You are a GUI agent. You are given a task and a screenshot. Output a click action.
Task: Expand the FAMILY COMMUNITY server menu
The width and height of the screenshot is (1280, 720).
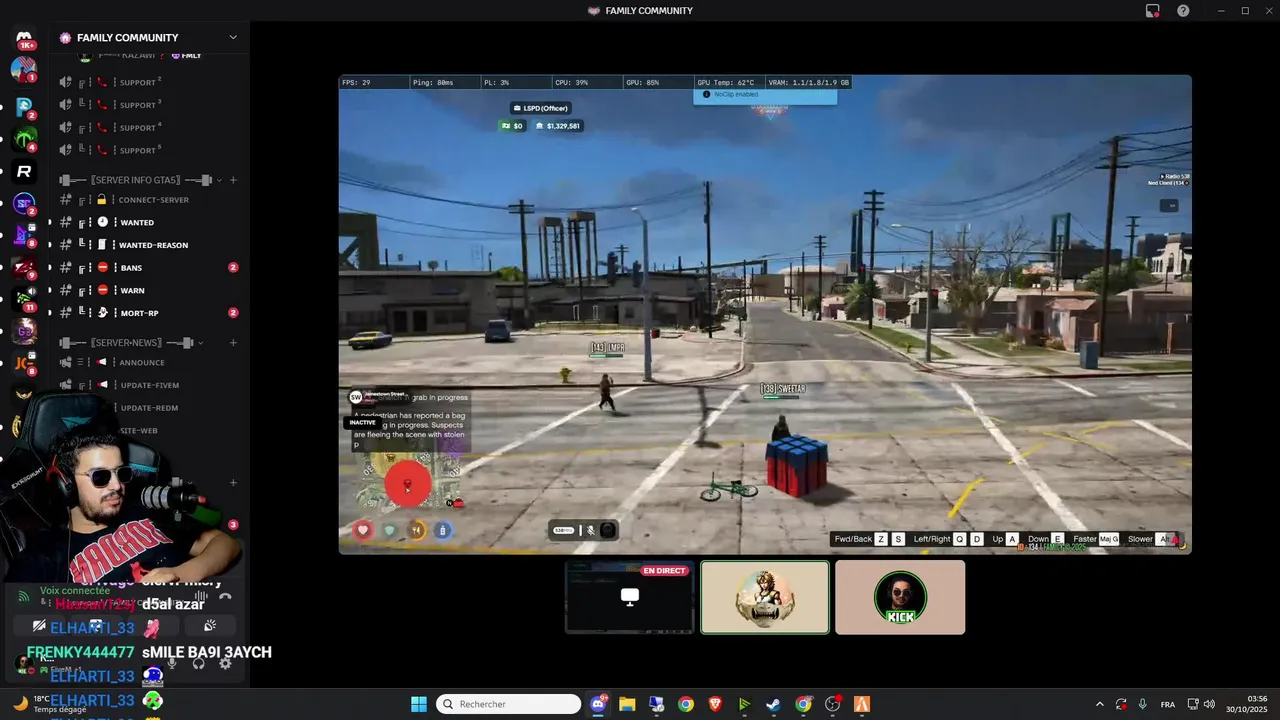coord(232,38)
